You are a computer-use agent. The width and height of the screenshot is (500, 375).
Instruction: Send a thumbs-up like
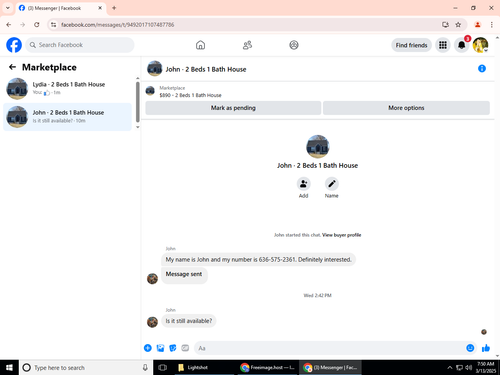point(486,348)
